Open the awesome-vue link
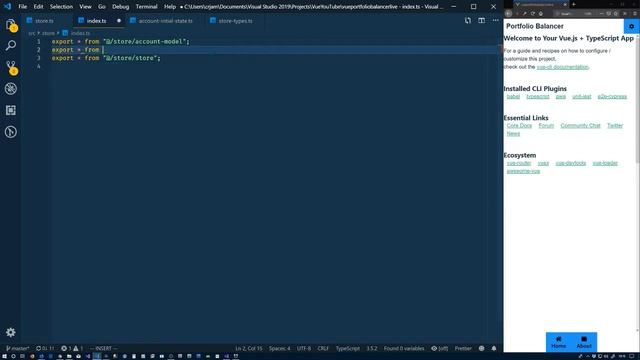640x360 pixels. pyautogui.click(x=523, y=171)
